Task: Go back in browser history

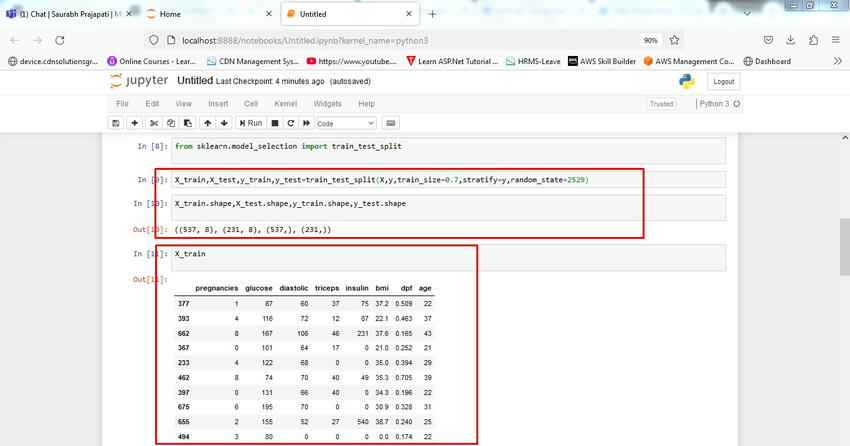Action: (x=15, y=40)
